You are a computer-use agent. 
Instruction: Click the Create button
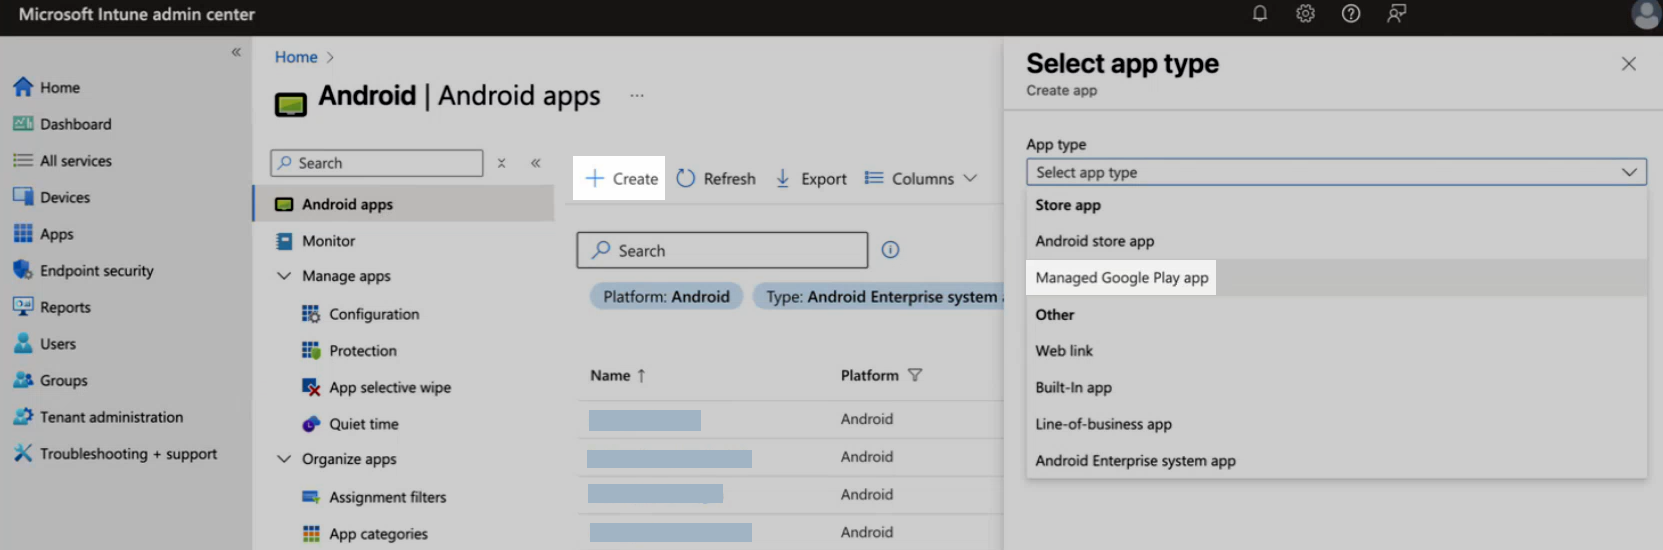621,178
